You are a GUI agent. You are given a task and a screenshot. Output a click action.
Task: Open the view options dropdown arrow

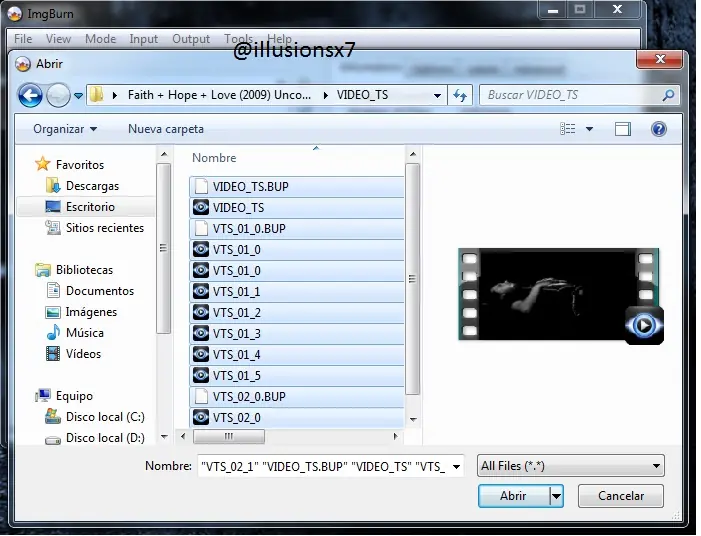pos(589,129)
